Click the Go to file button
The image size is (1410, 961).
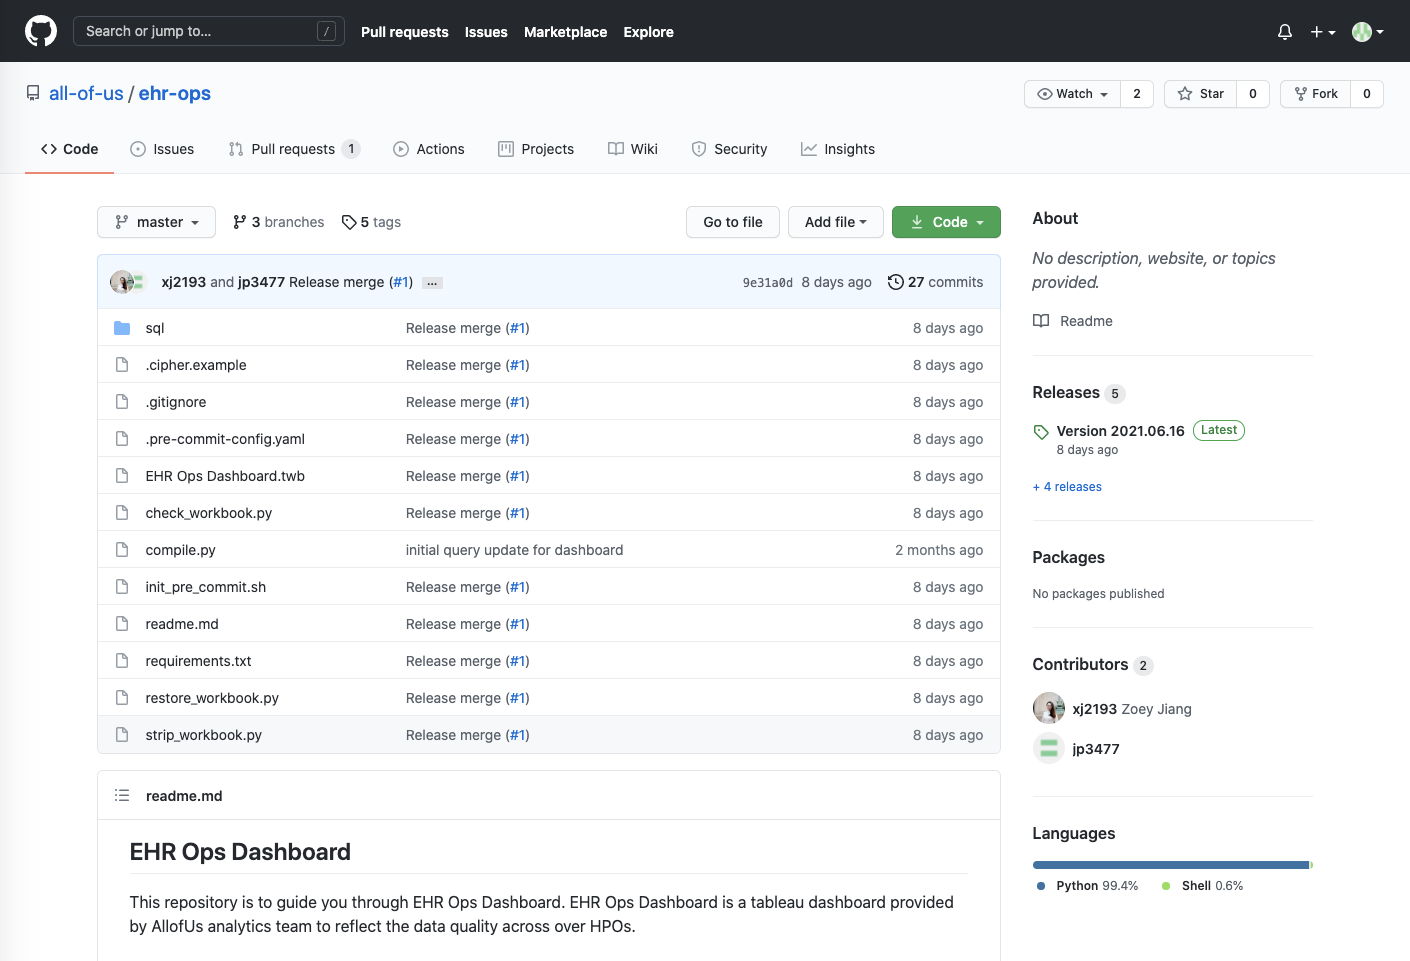click(x=733, y=222)
